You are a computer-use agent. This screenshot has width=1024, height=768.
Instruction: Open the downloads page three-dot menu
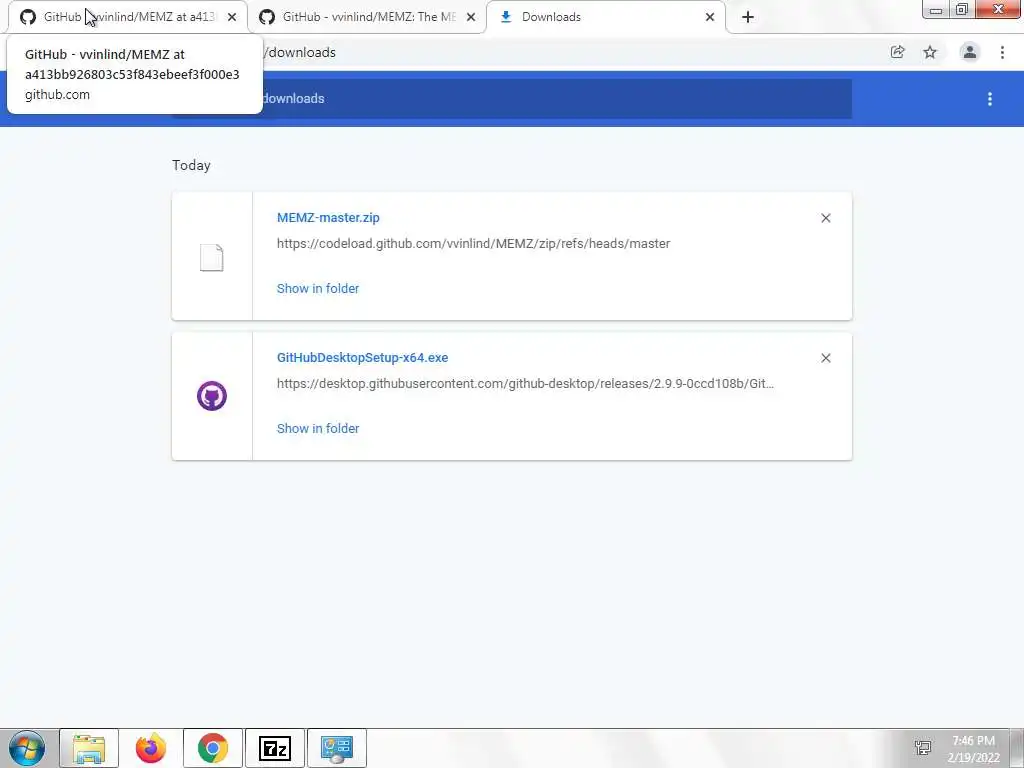pos(989,99)
